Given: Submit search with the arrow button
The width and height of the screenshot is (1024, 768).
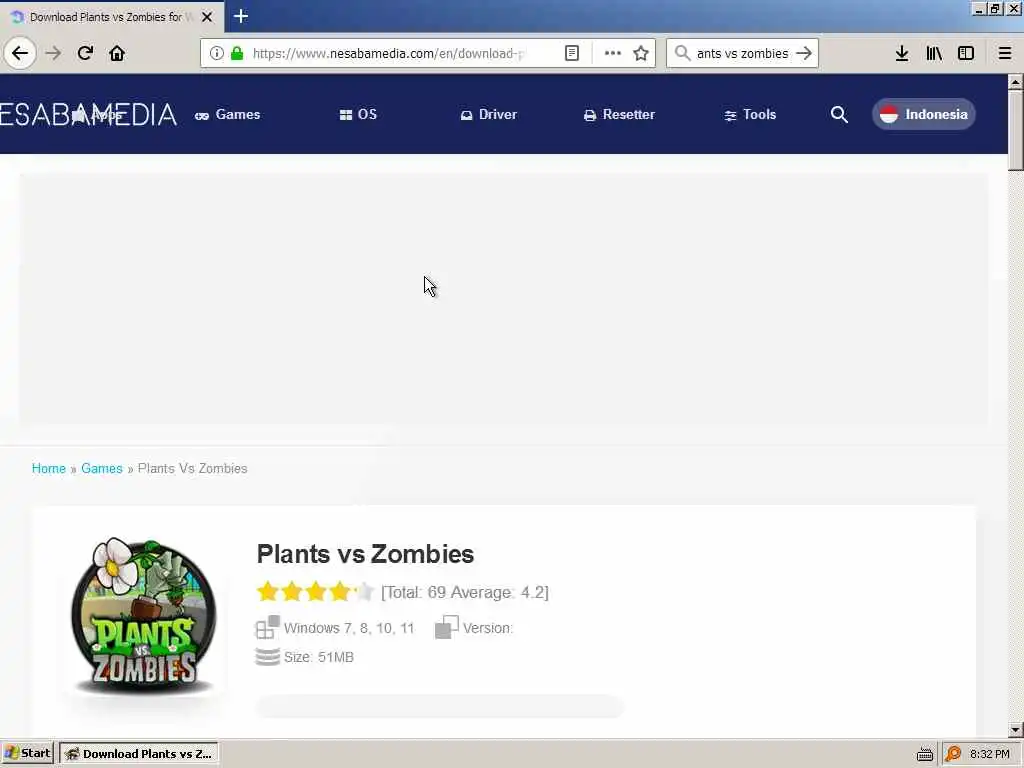Looking at the screenshot, I should click(x=804, y=53).
